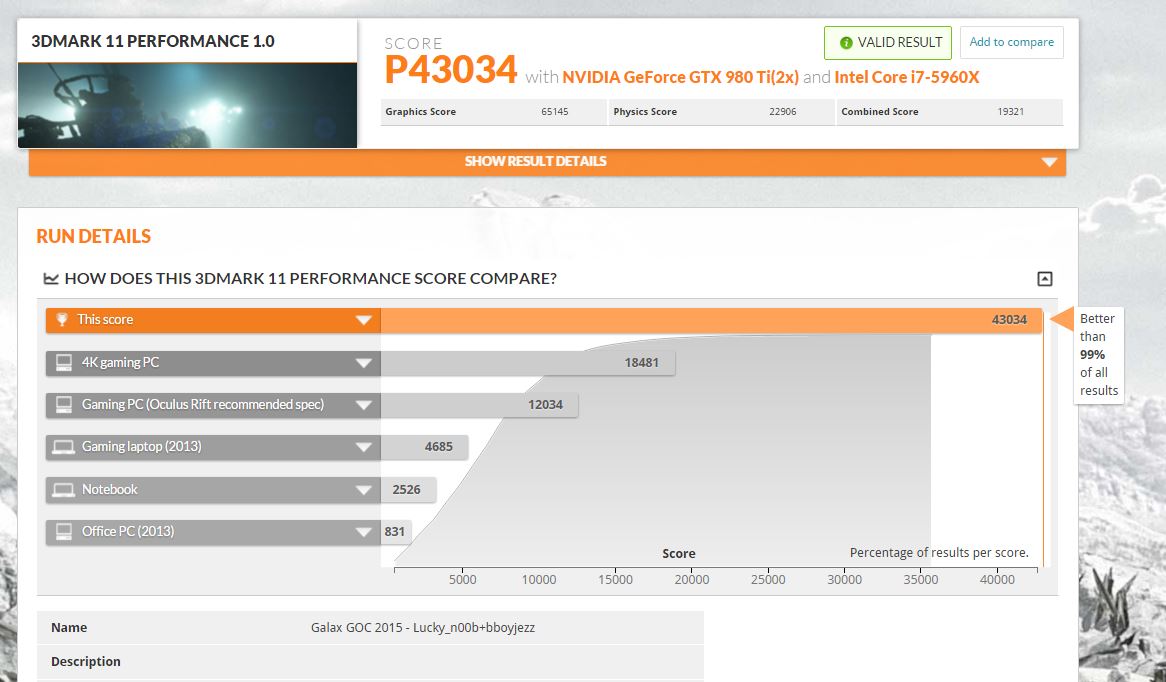Collapse the score comparison section
The width and height of the screenshot is (1166, 682).
pos(1045,279)
